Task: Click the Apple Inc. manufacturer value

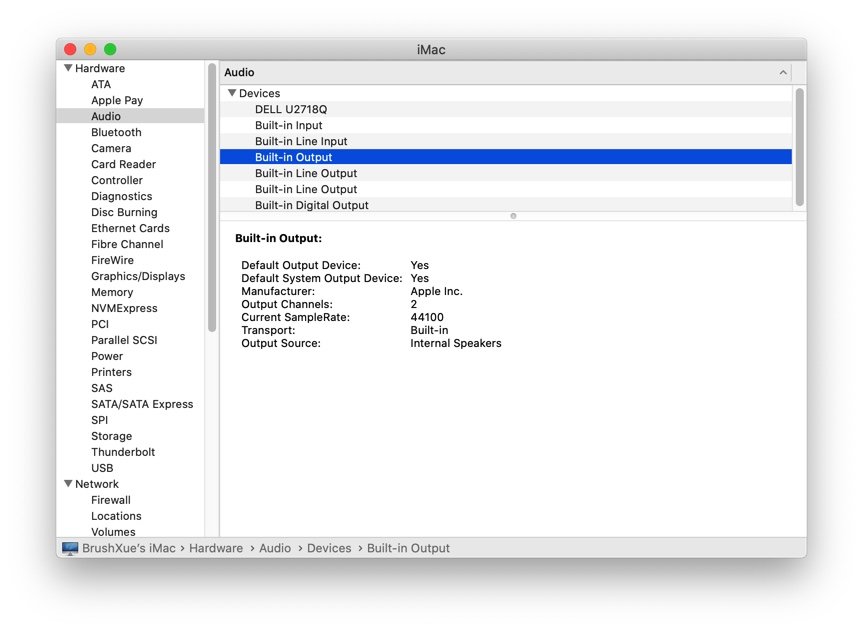Action: 436,291
